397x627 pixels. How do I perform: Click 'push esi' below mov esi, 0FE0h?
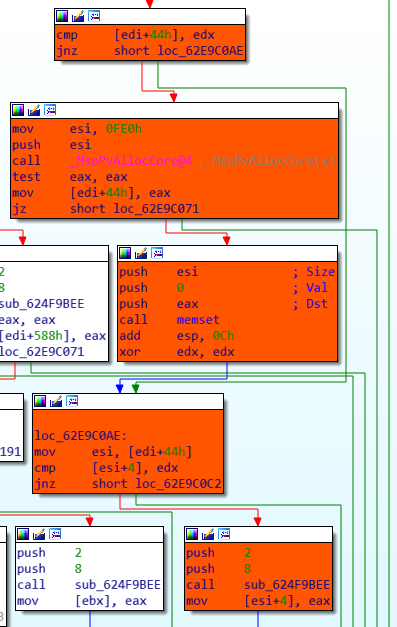(52, 145)
